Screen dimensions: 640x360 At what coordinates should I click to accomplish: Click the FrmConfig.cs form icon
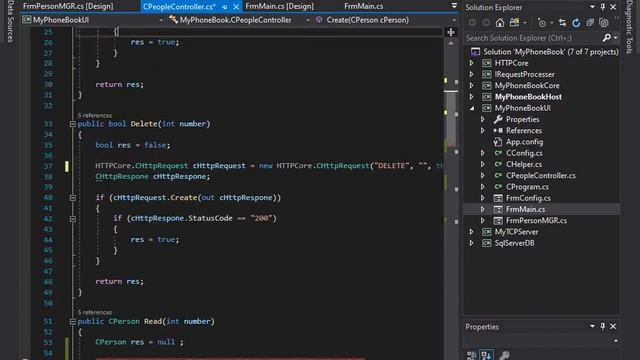(x=498, y=198)
